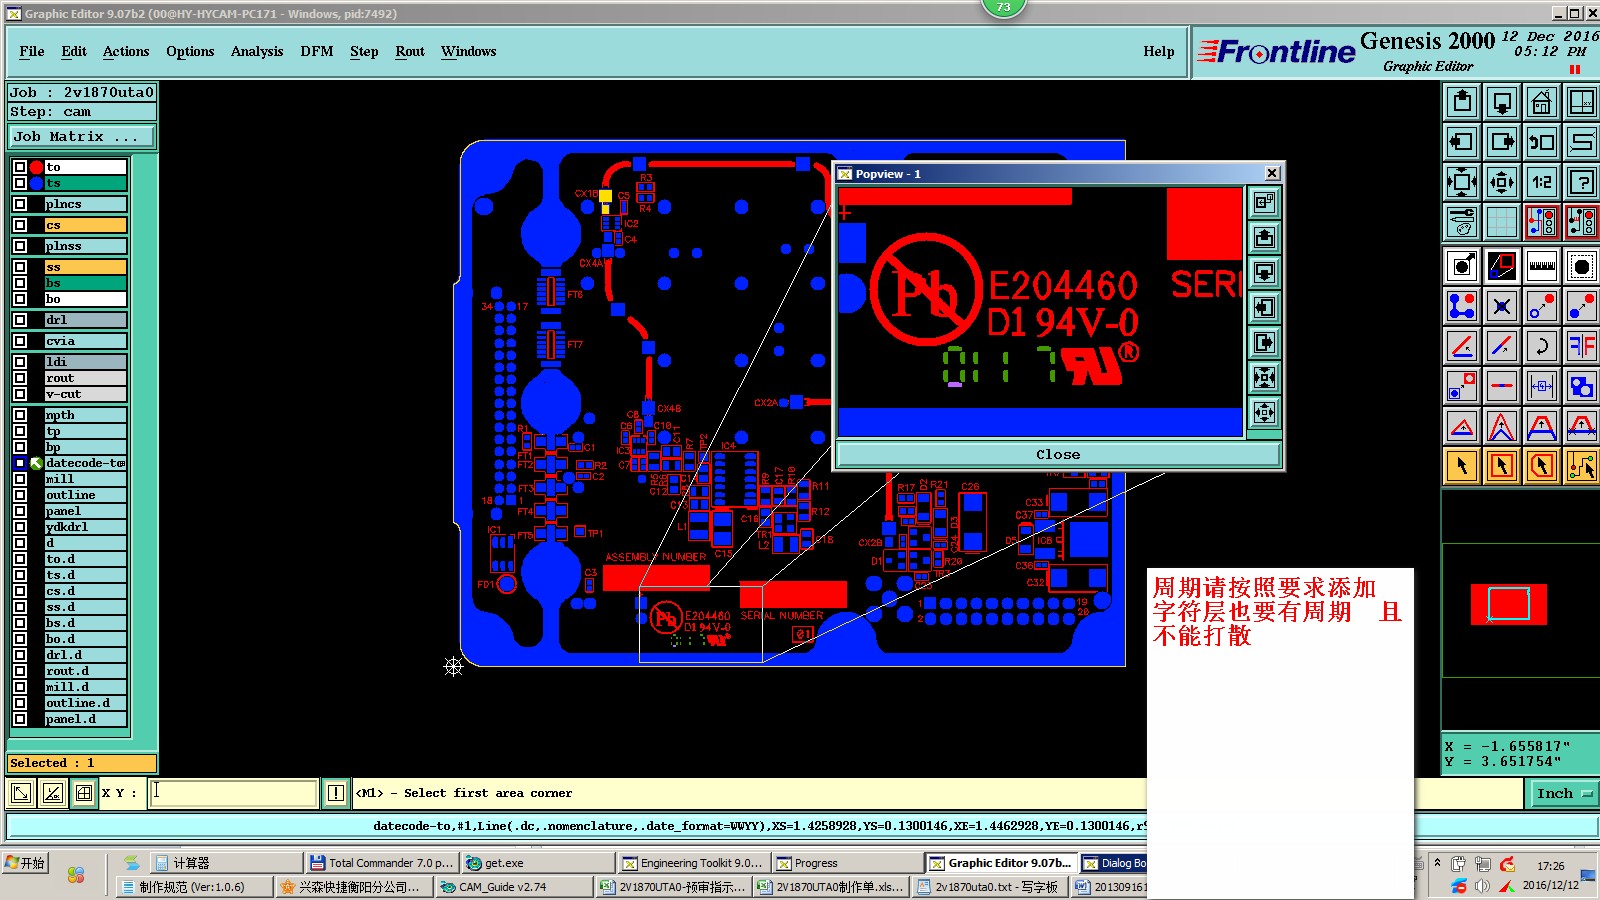
Task: Open the Windows menu
Action: (x=469, y=51)
